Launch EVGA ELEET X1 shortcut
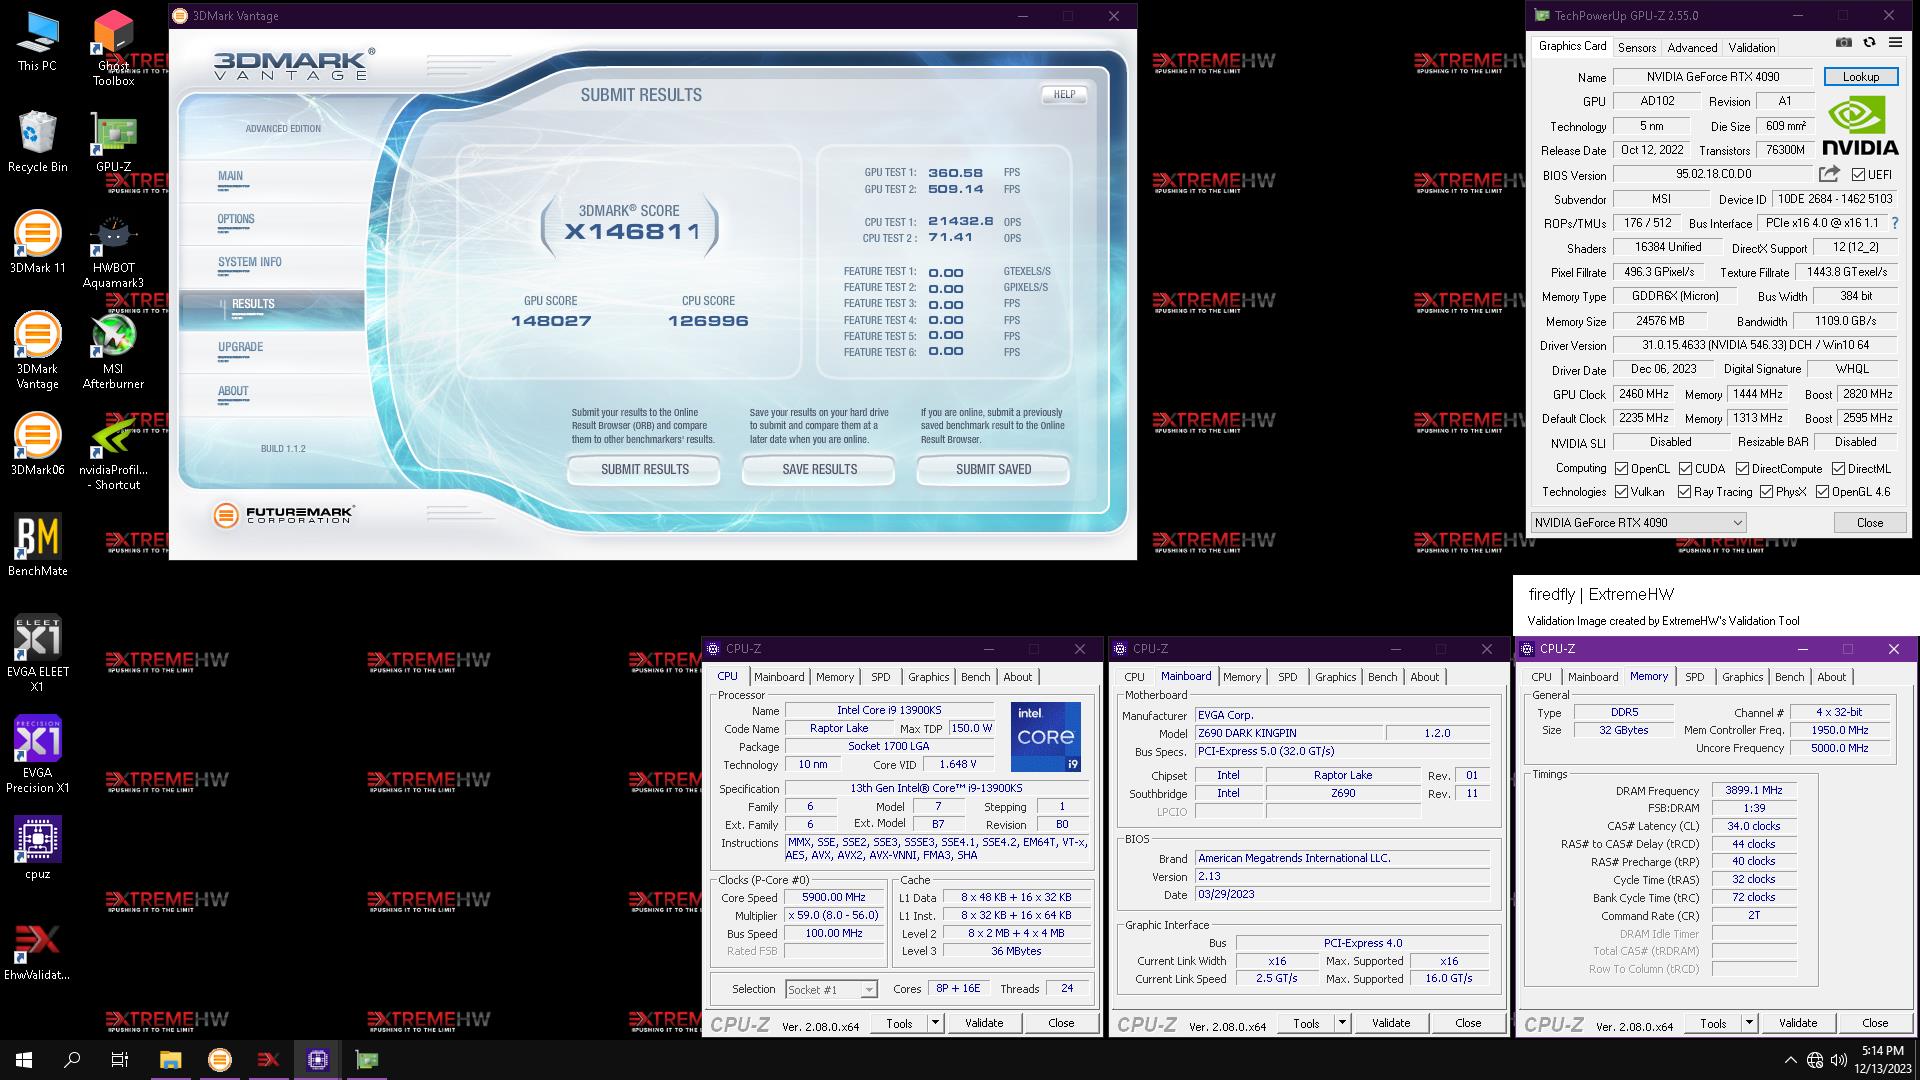 pyautogui.click(x=37, y=653)
